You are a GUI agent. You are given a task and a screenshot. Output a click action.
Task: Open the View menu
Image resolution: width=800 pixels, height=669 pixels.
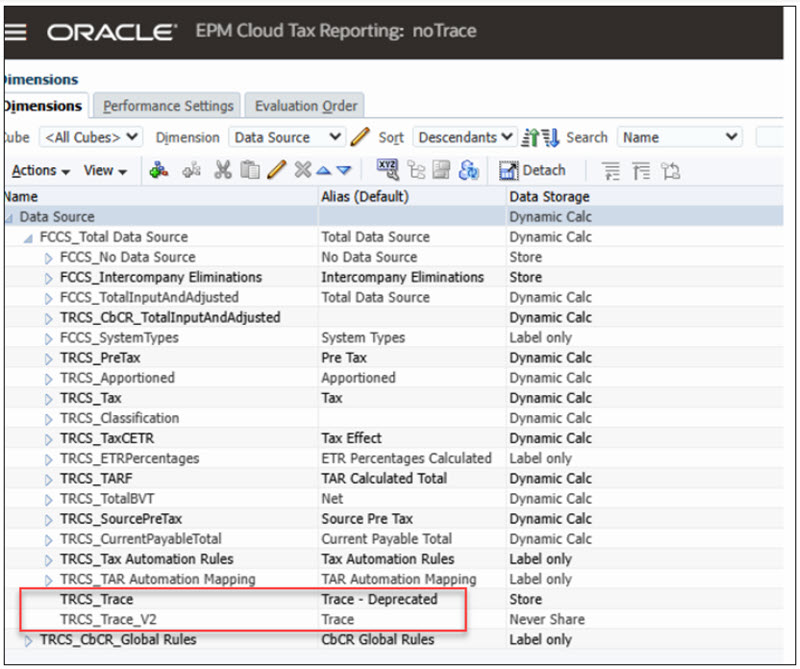105,170
